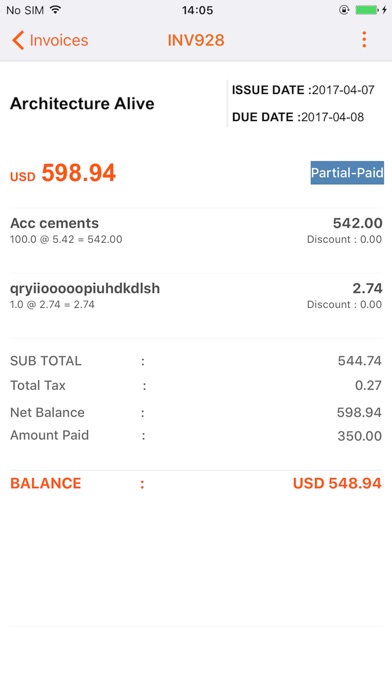The width and height of the screenshot is (392, 696).
Task: Tap the Amount Paid 350.00 row
Action: pos(196,435)
